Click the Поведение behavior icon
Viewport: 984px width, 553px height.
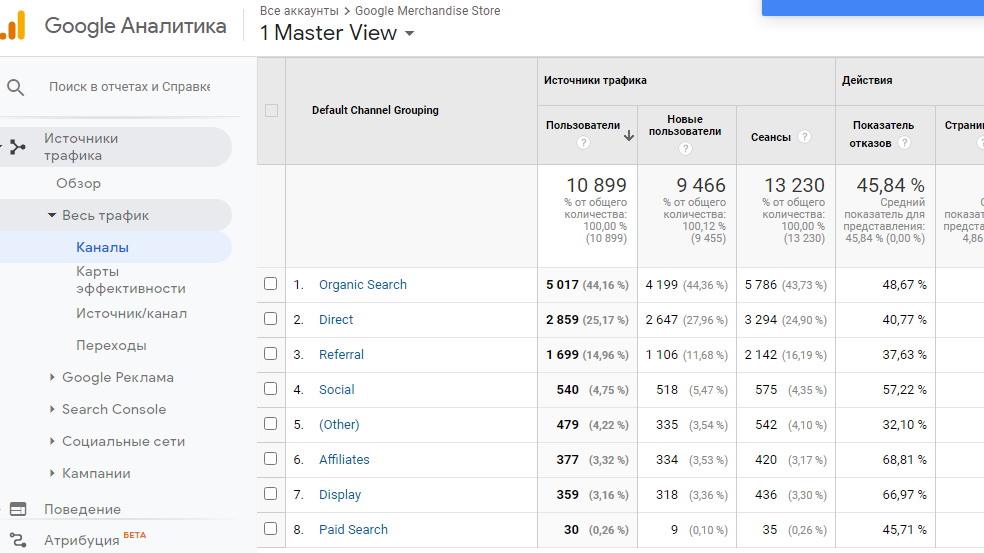[x=18, y=509]
